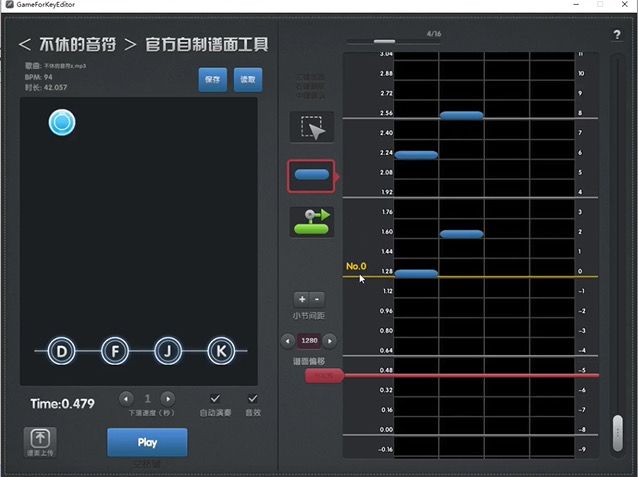This screenshot has height=477, width=638.
Task: Click the blue load button
Action: (248, 79)
